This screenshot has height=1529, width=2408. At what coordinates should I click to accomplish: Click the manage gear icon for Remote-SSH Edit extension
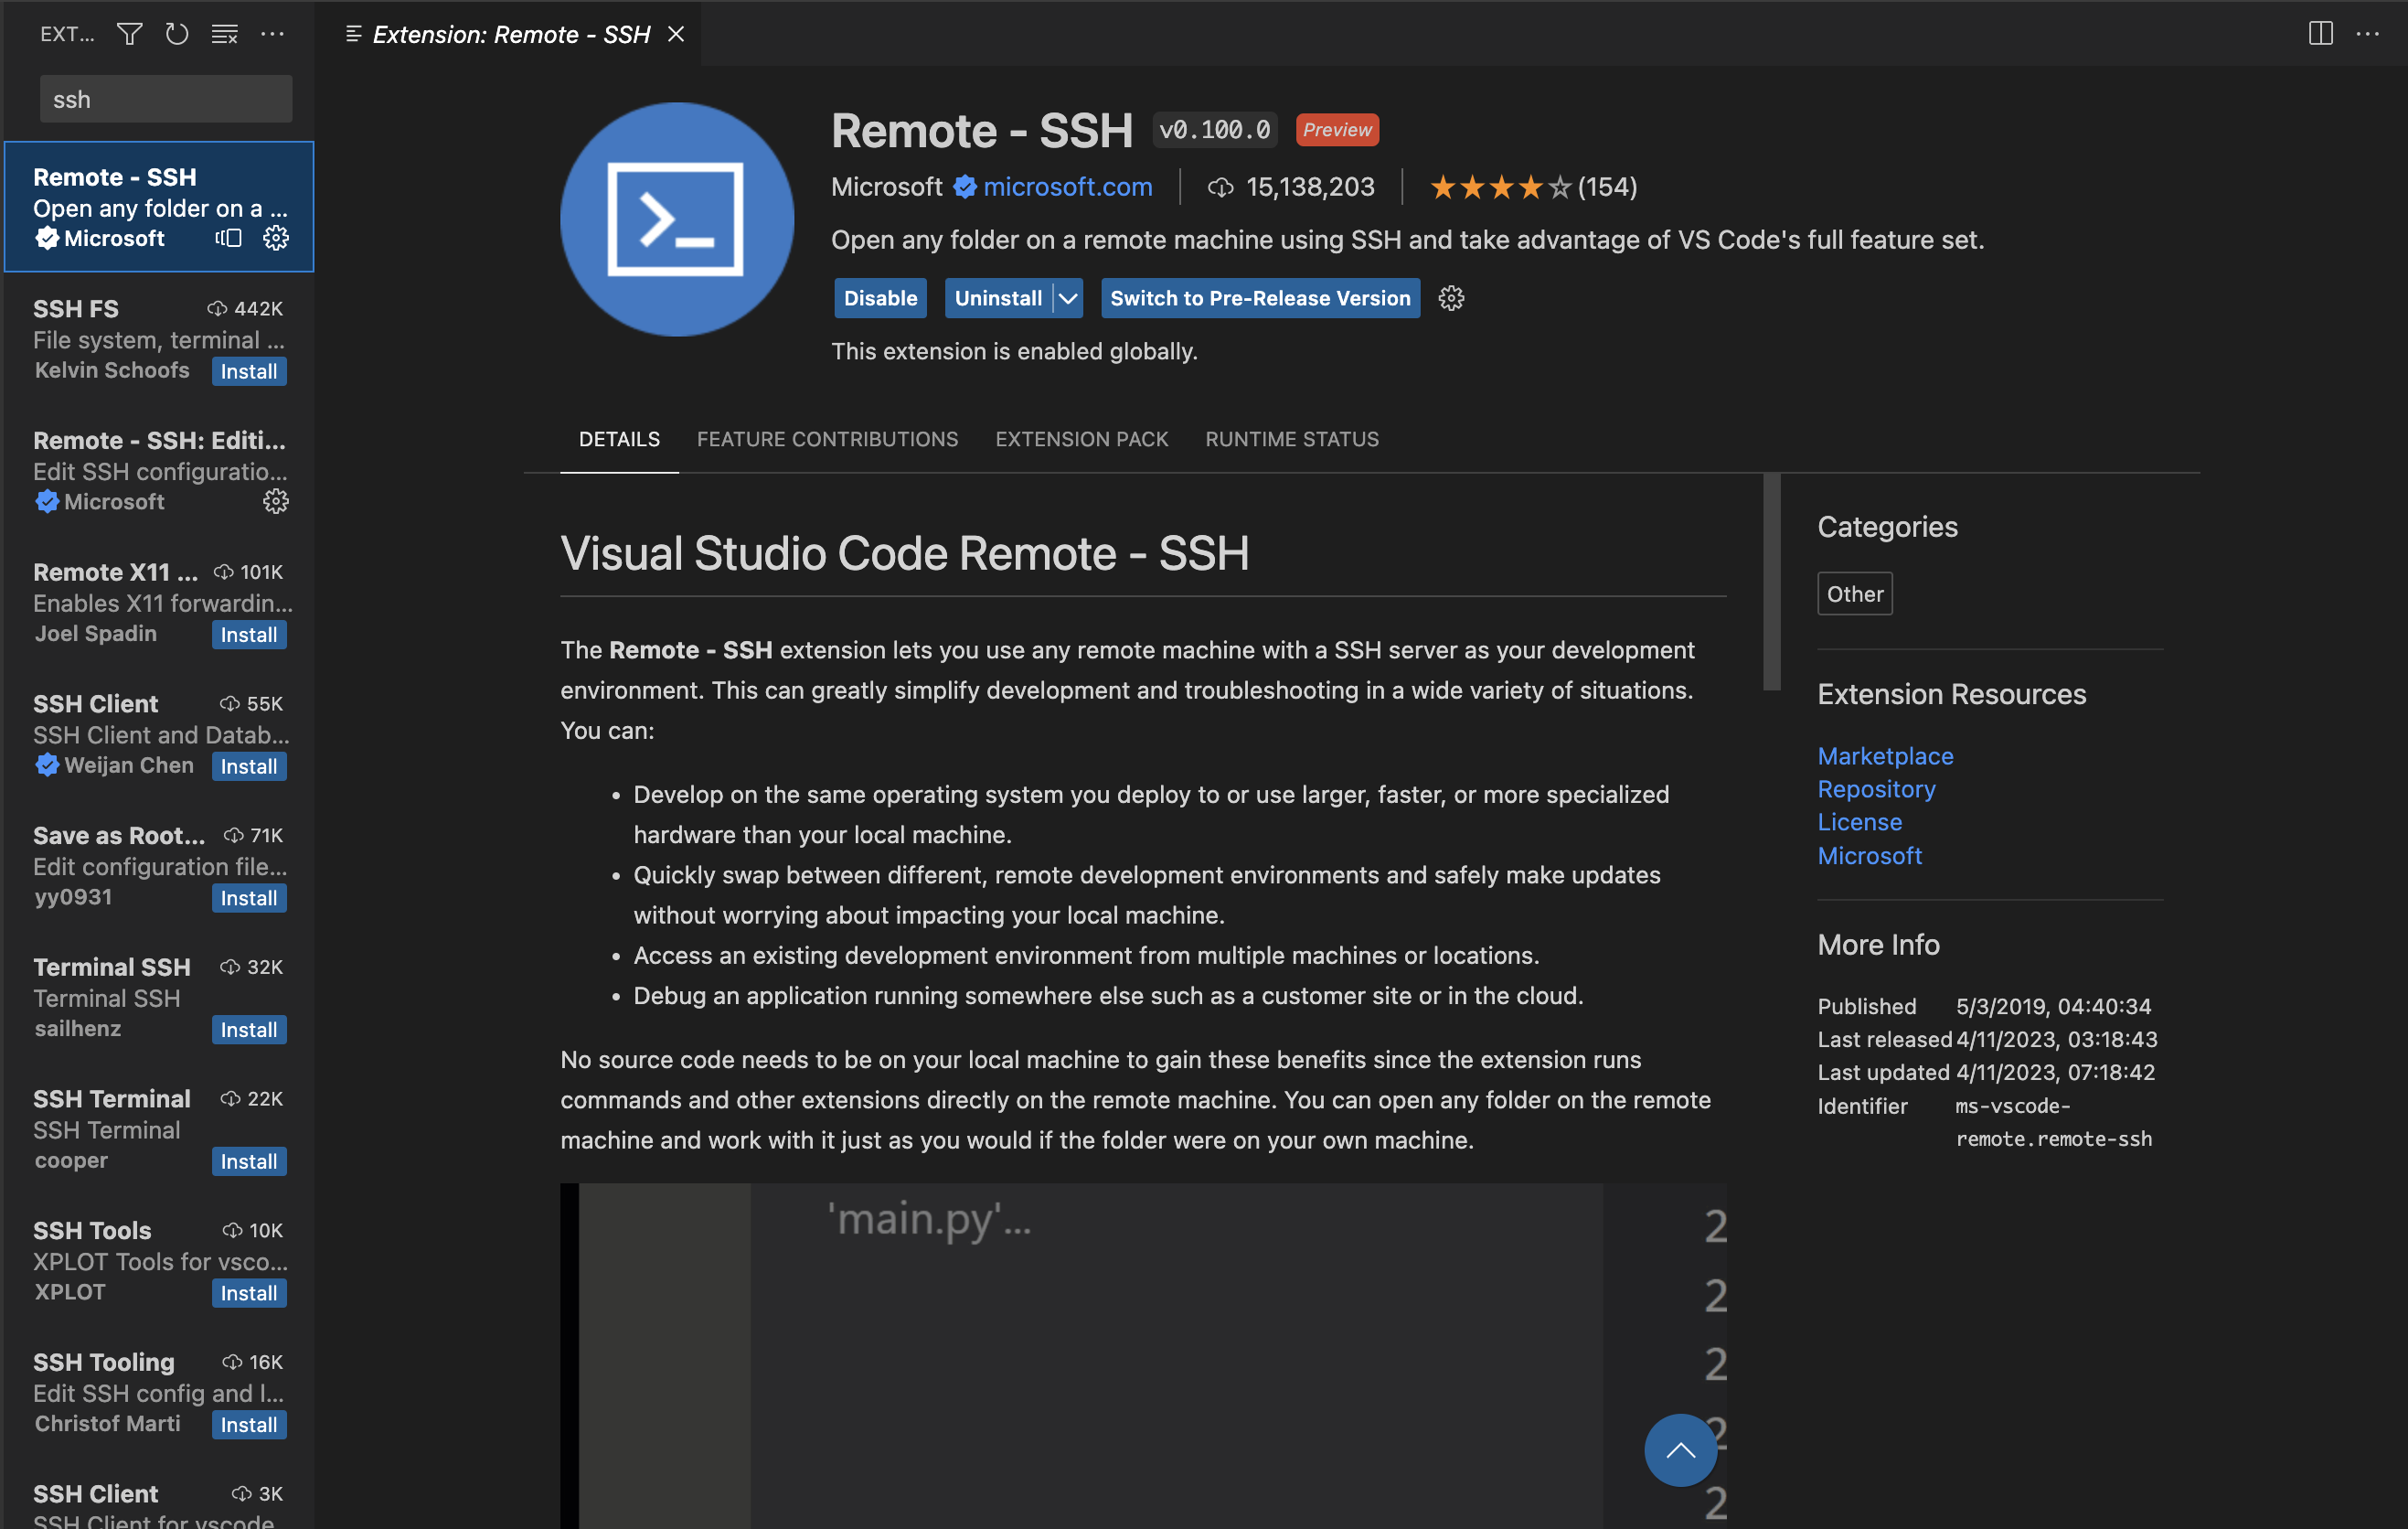275,502
